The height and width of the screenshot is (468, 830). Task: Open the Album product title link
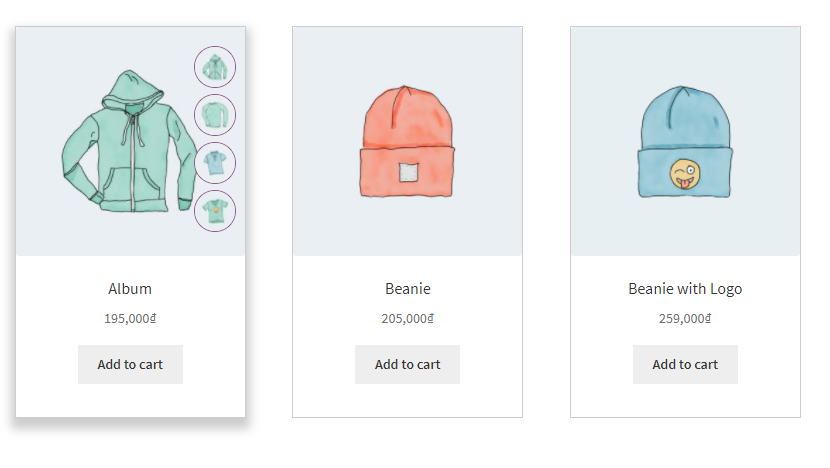click(130, 289)
